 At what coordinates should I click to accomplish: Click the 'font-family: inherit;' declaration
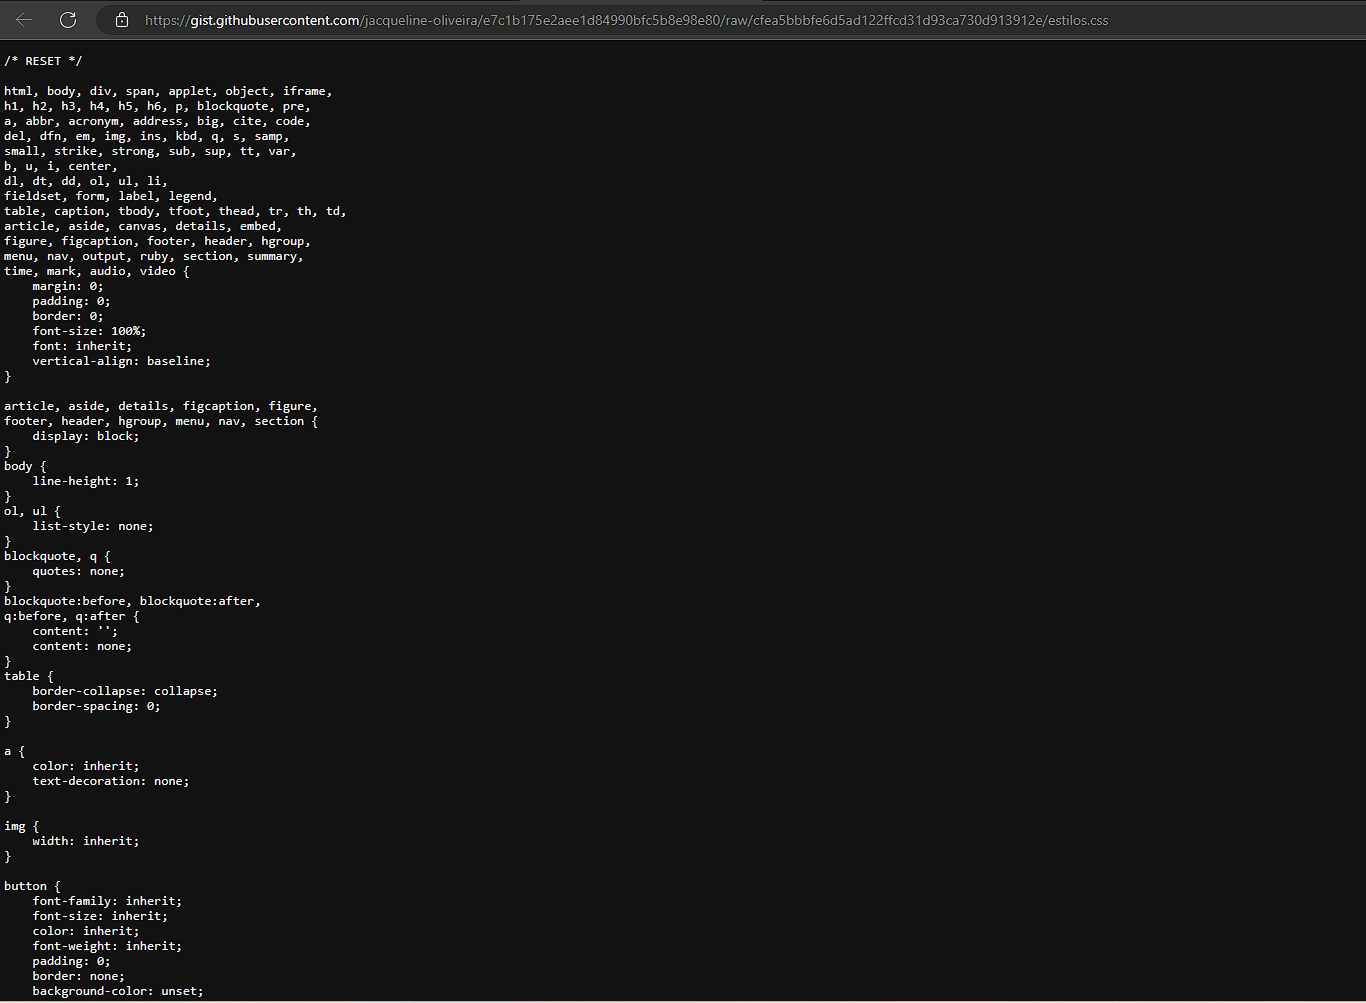tap(107, 901)
